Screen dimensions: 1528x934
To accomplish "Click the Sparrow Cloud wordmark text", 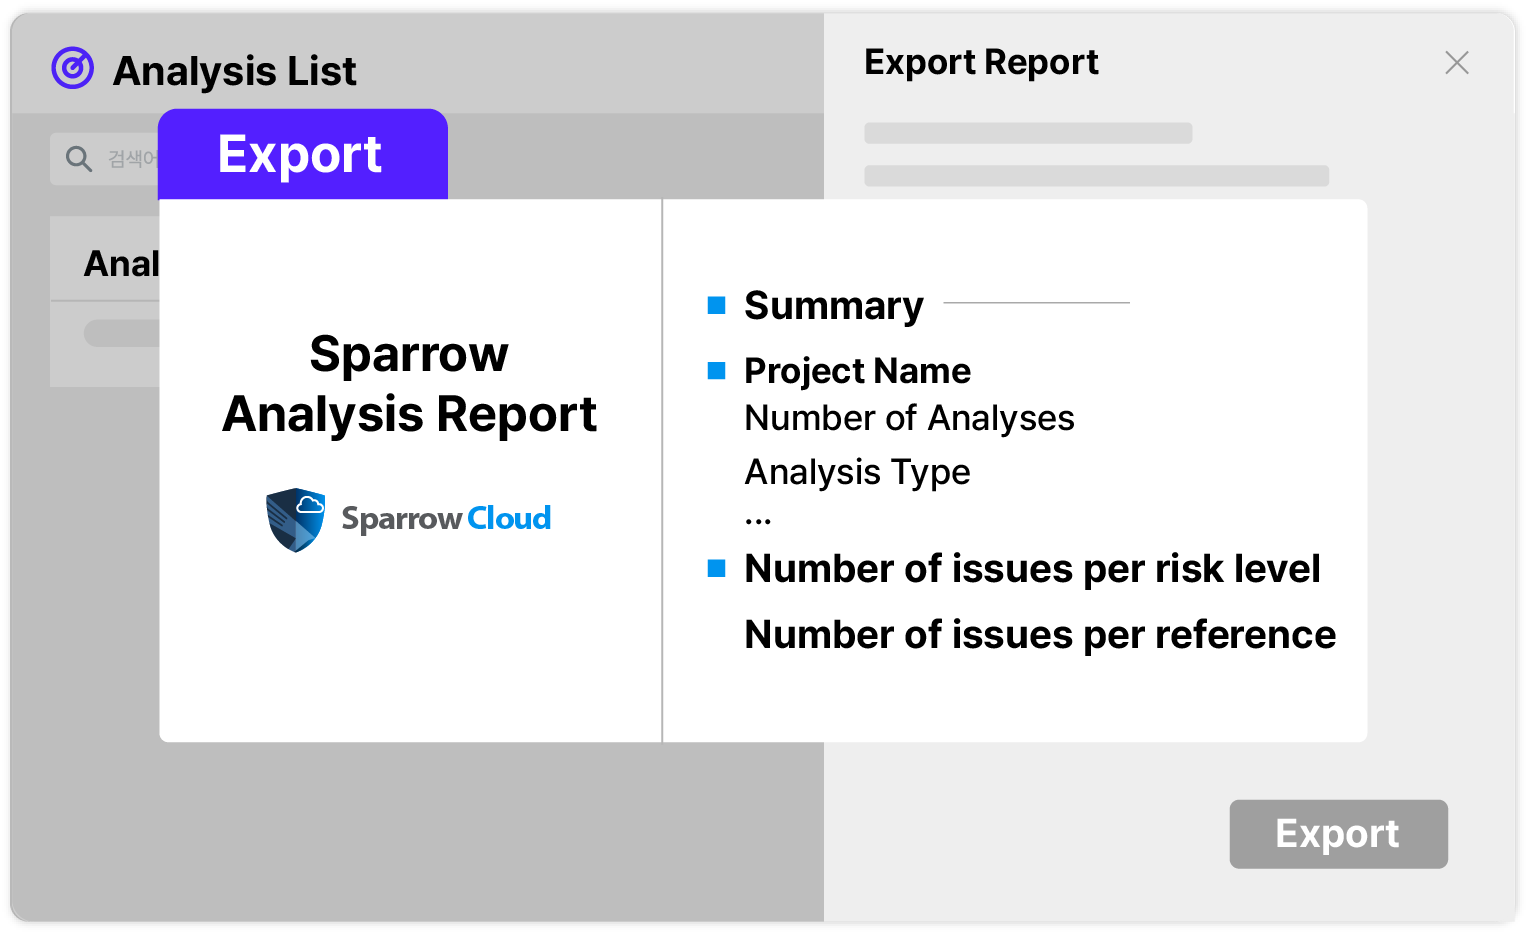I will coord(446,519).
